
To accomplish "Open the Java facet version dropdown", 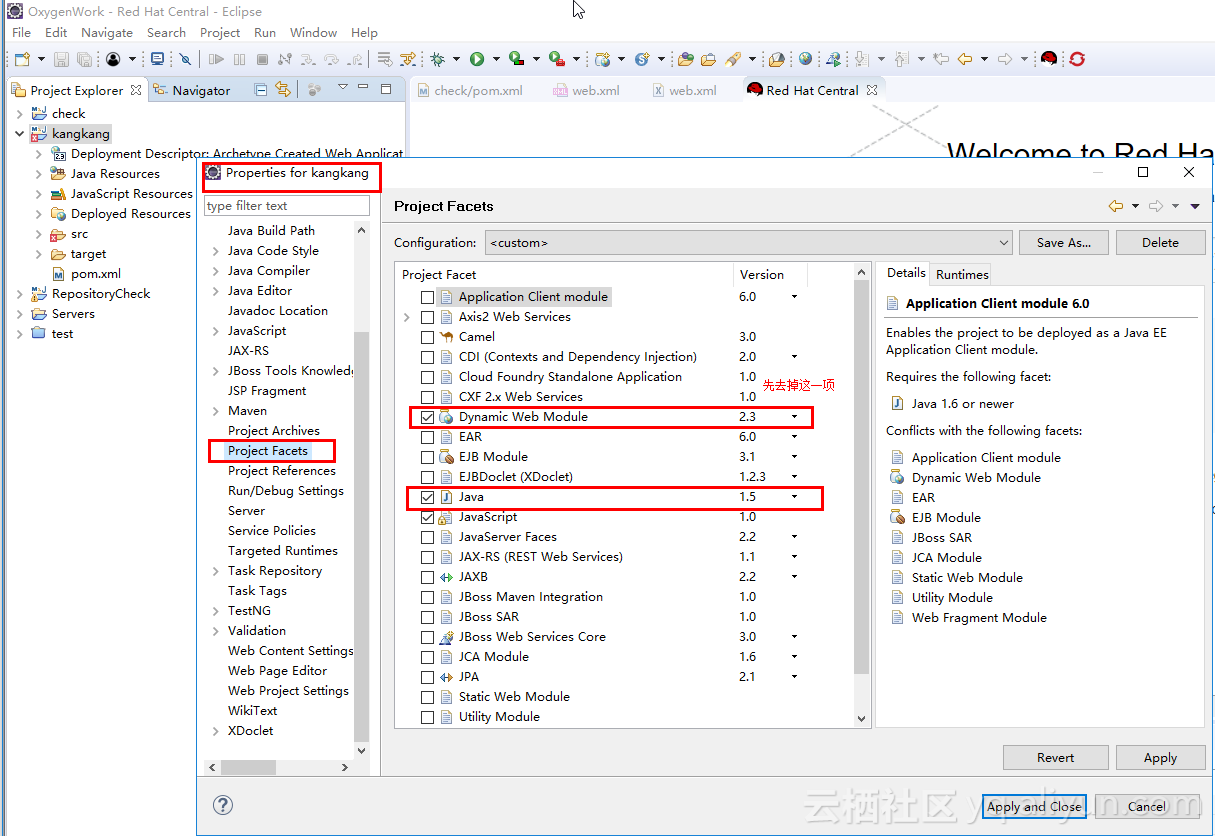I will click(x=795, y=497).
